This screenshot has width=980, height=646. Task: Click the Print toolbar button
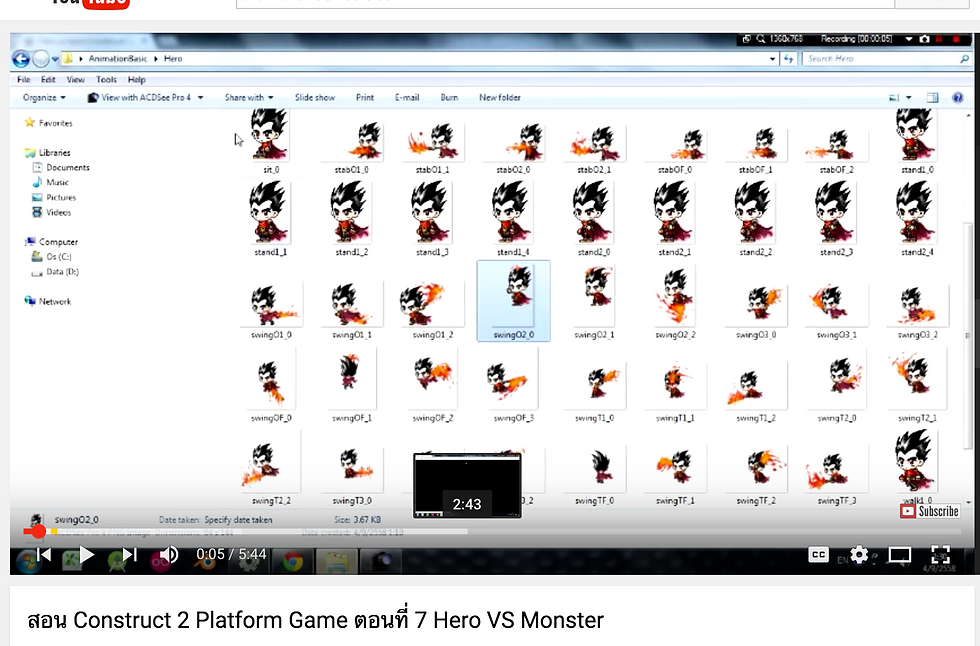pos(364,97)
